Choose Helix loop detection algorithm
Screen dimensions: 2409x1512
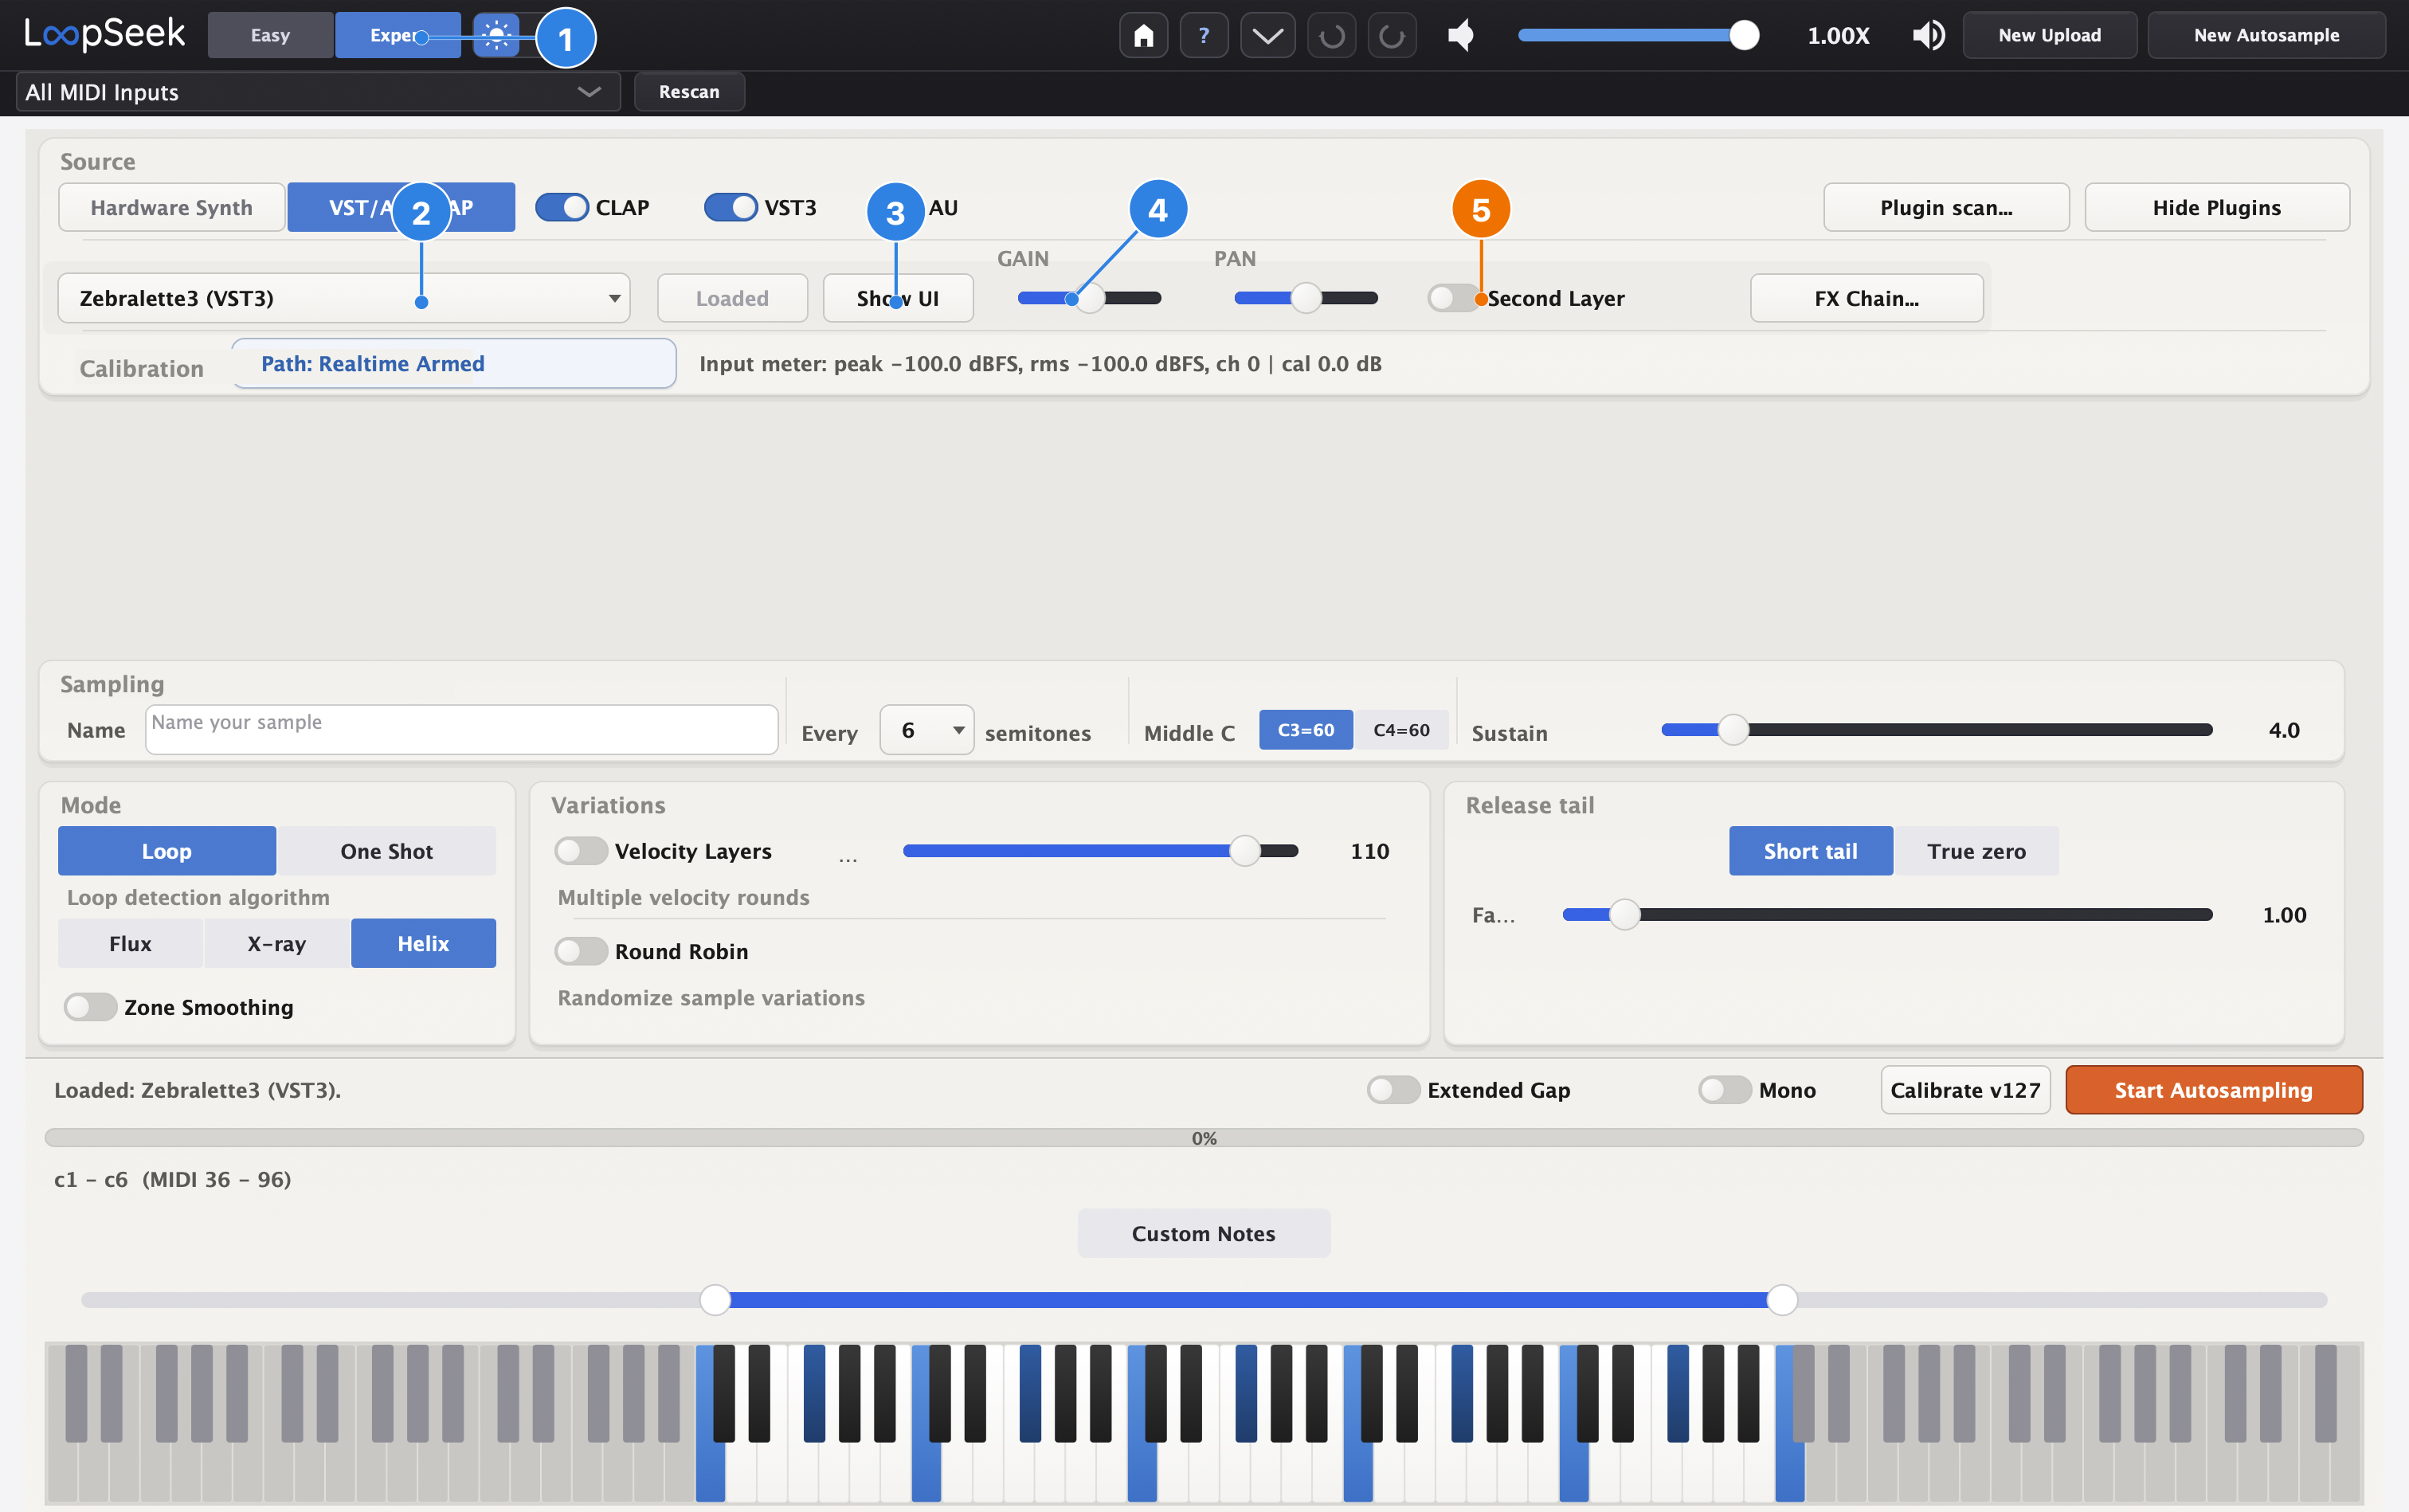pyautogui.click(x=423, y=944)
